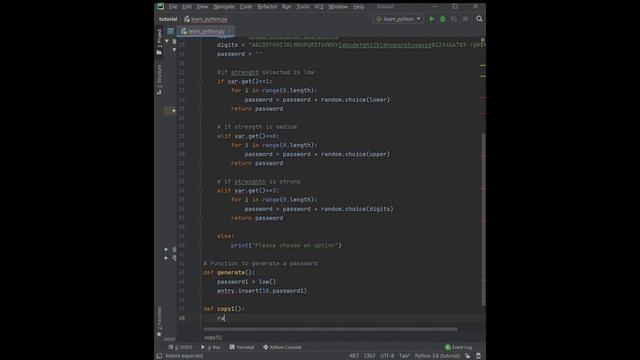Viewport: 640px width, 360px height.
Task: Open the File menu
Action: click(173, 7)
